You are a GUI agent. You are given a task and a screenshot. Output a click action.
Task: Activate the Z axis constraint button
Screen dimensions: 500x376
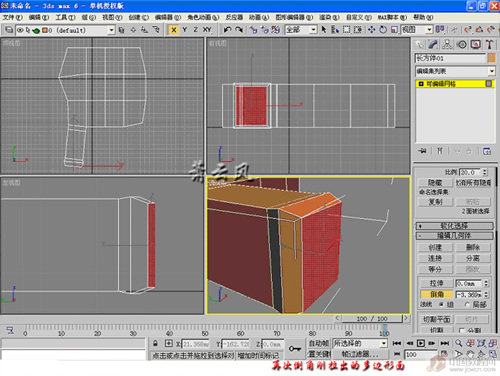(x=195, y=30)
